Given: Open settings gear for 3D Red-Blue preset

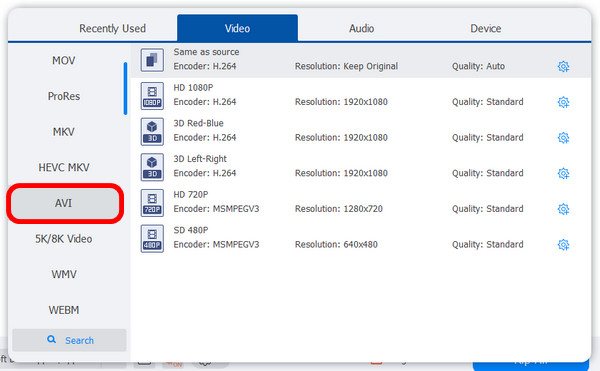Looking at the screenshot, I should [563, 138].
